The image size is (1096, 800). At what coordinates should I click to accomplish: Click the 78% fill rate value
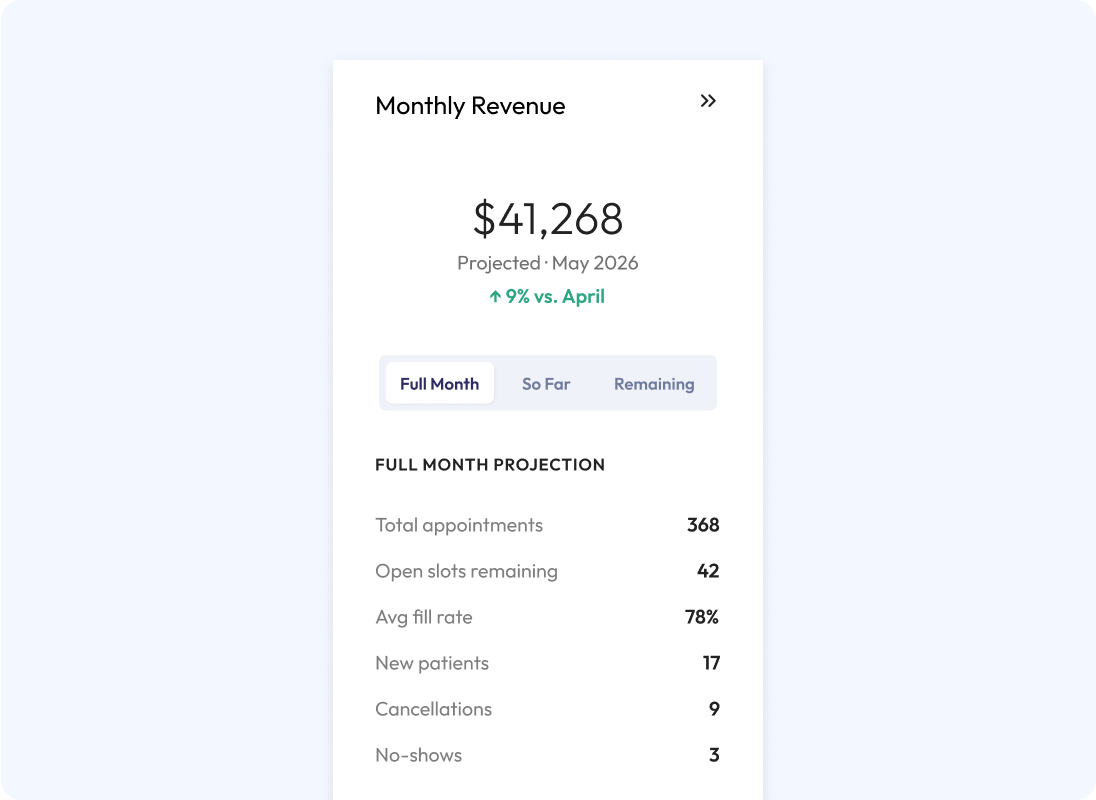coord(702,617)
